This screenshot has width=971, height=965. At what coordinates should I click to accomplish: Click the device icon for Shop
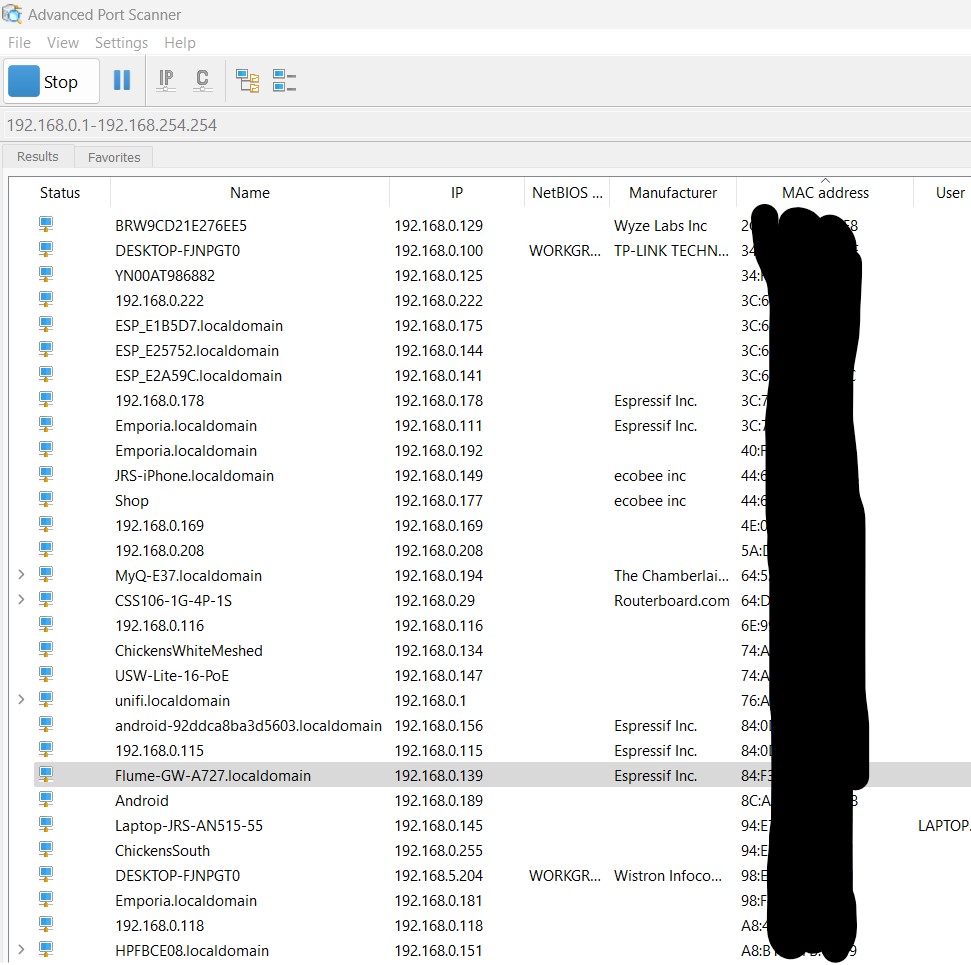(46, 499)
